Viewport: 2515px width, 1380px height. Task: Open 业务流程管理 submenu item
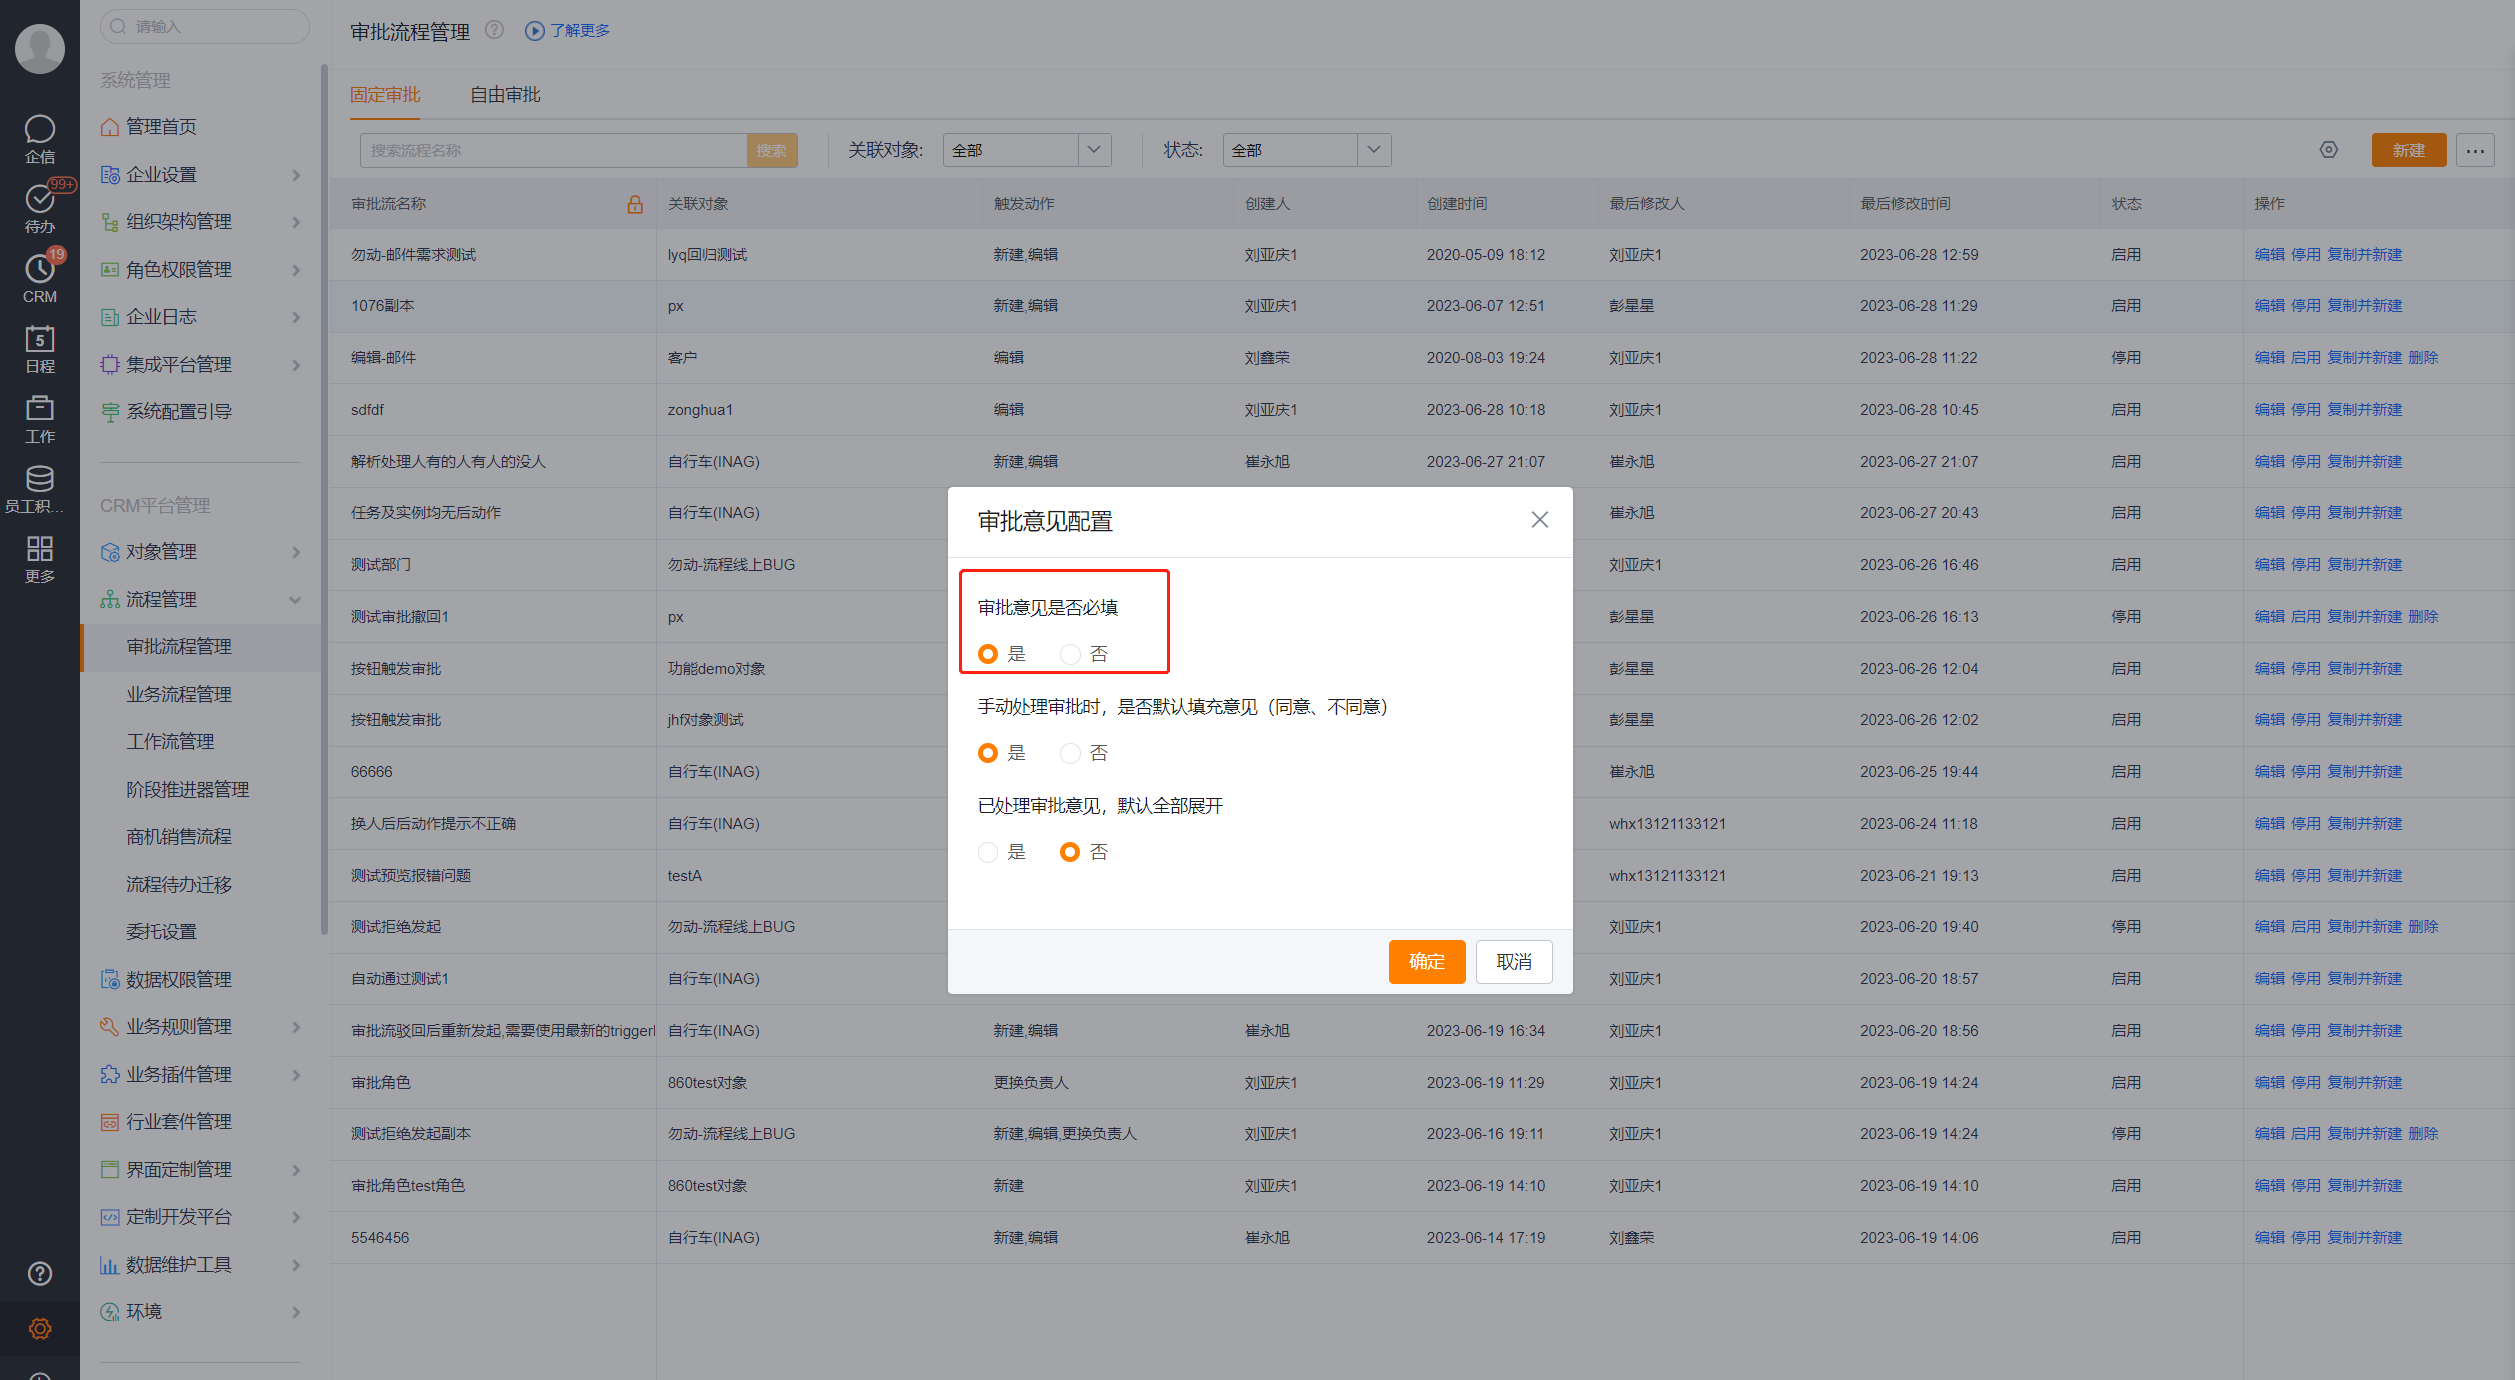[179, 695]
